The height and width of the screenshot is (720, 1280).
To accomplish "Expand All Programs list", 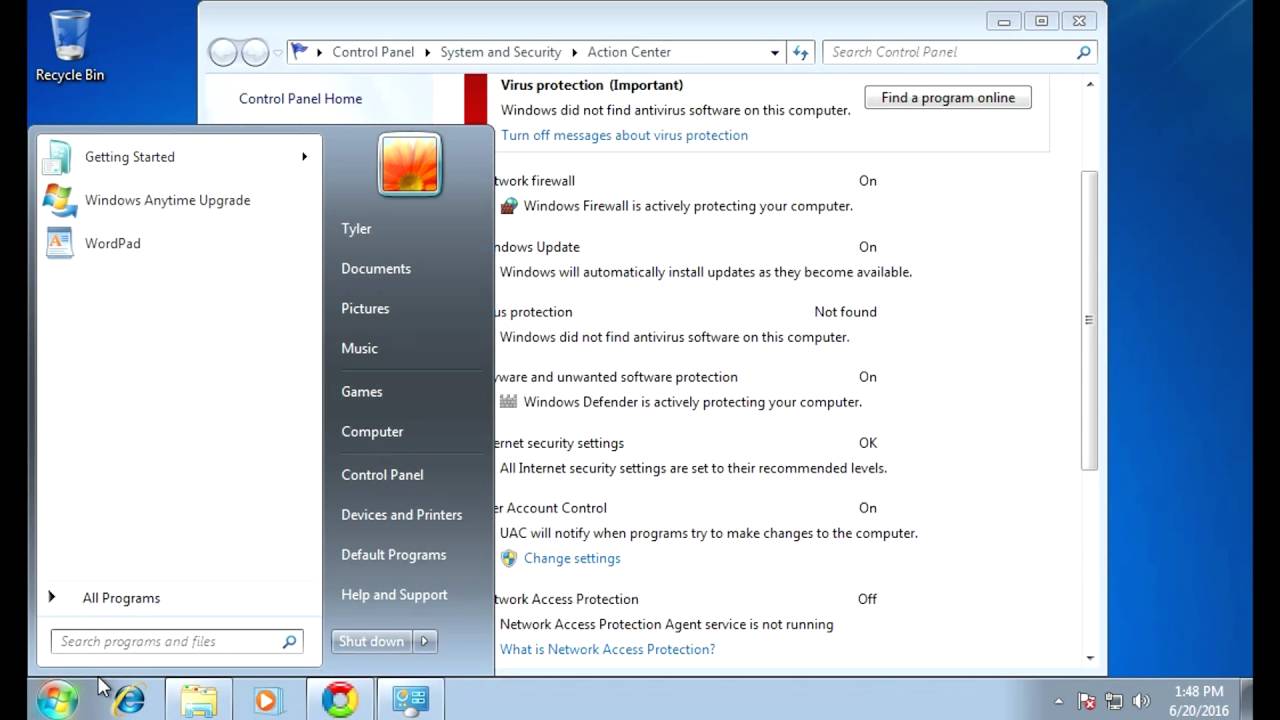I will [121, 598].
